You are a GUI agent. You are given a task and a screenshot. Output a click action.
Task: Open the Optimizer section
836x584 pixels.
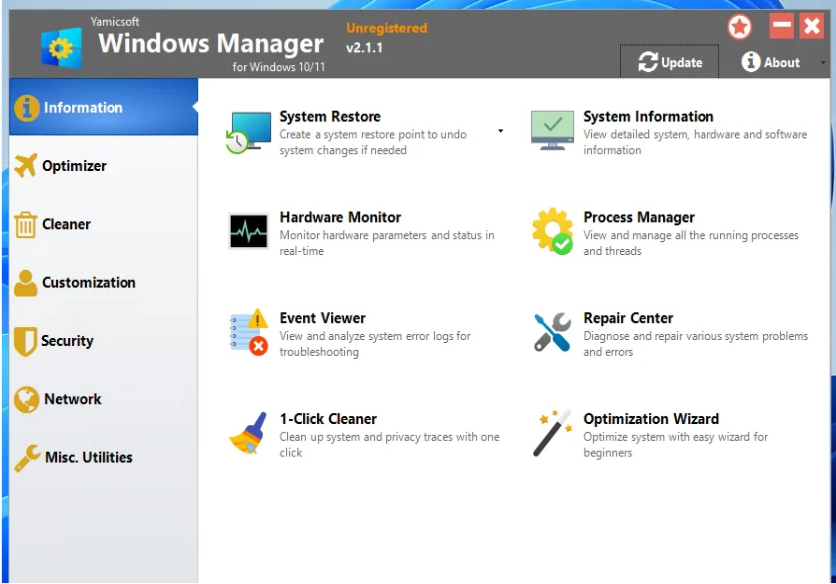[74, 166]
